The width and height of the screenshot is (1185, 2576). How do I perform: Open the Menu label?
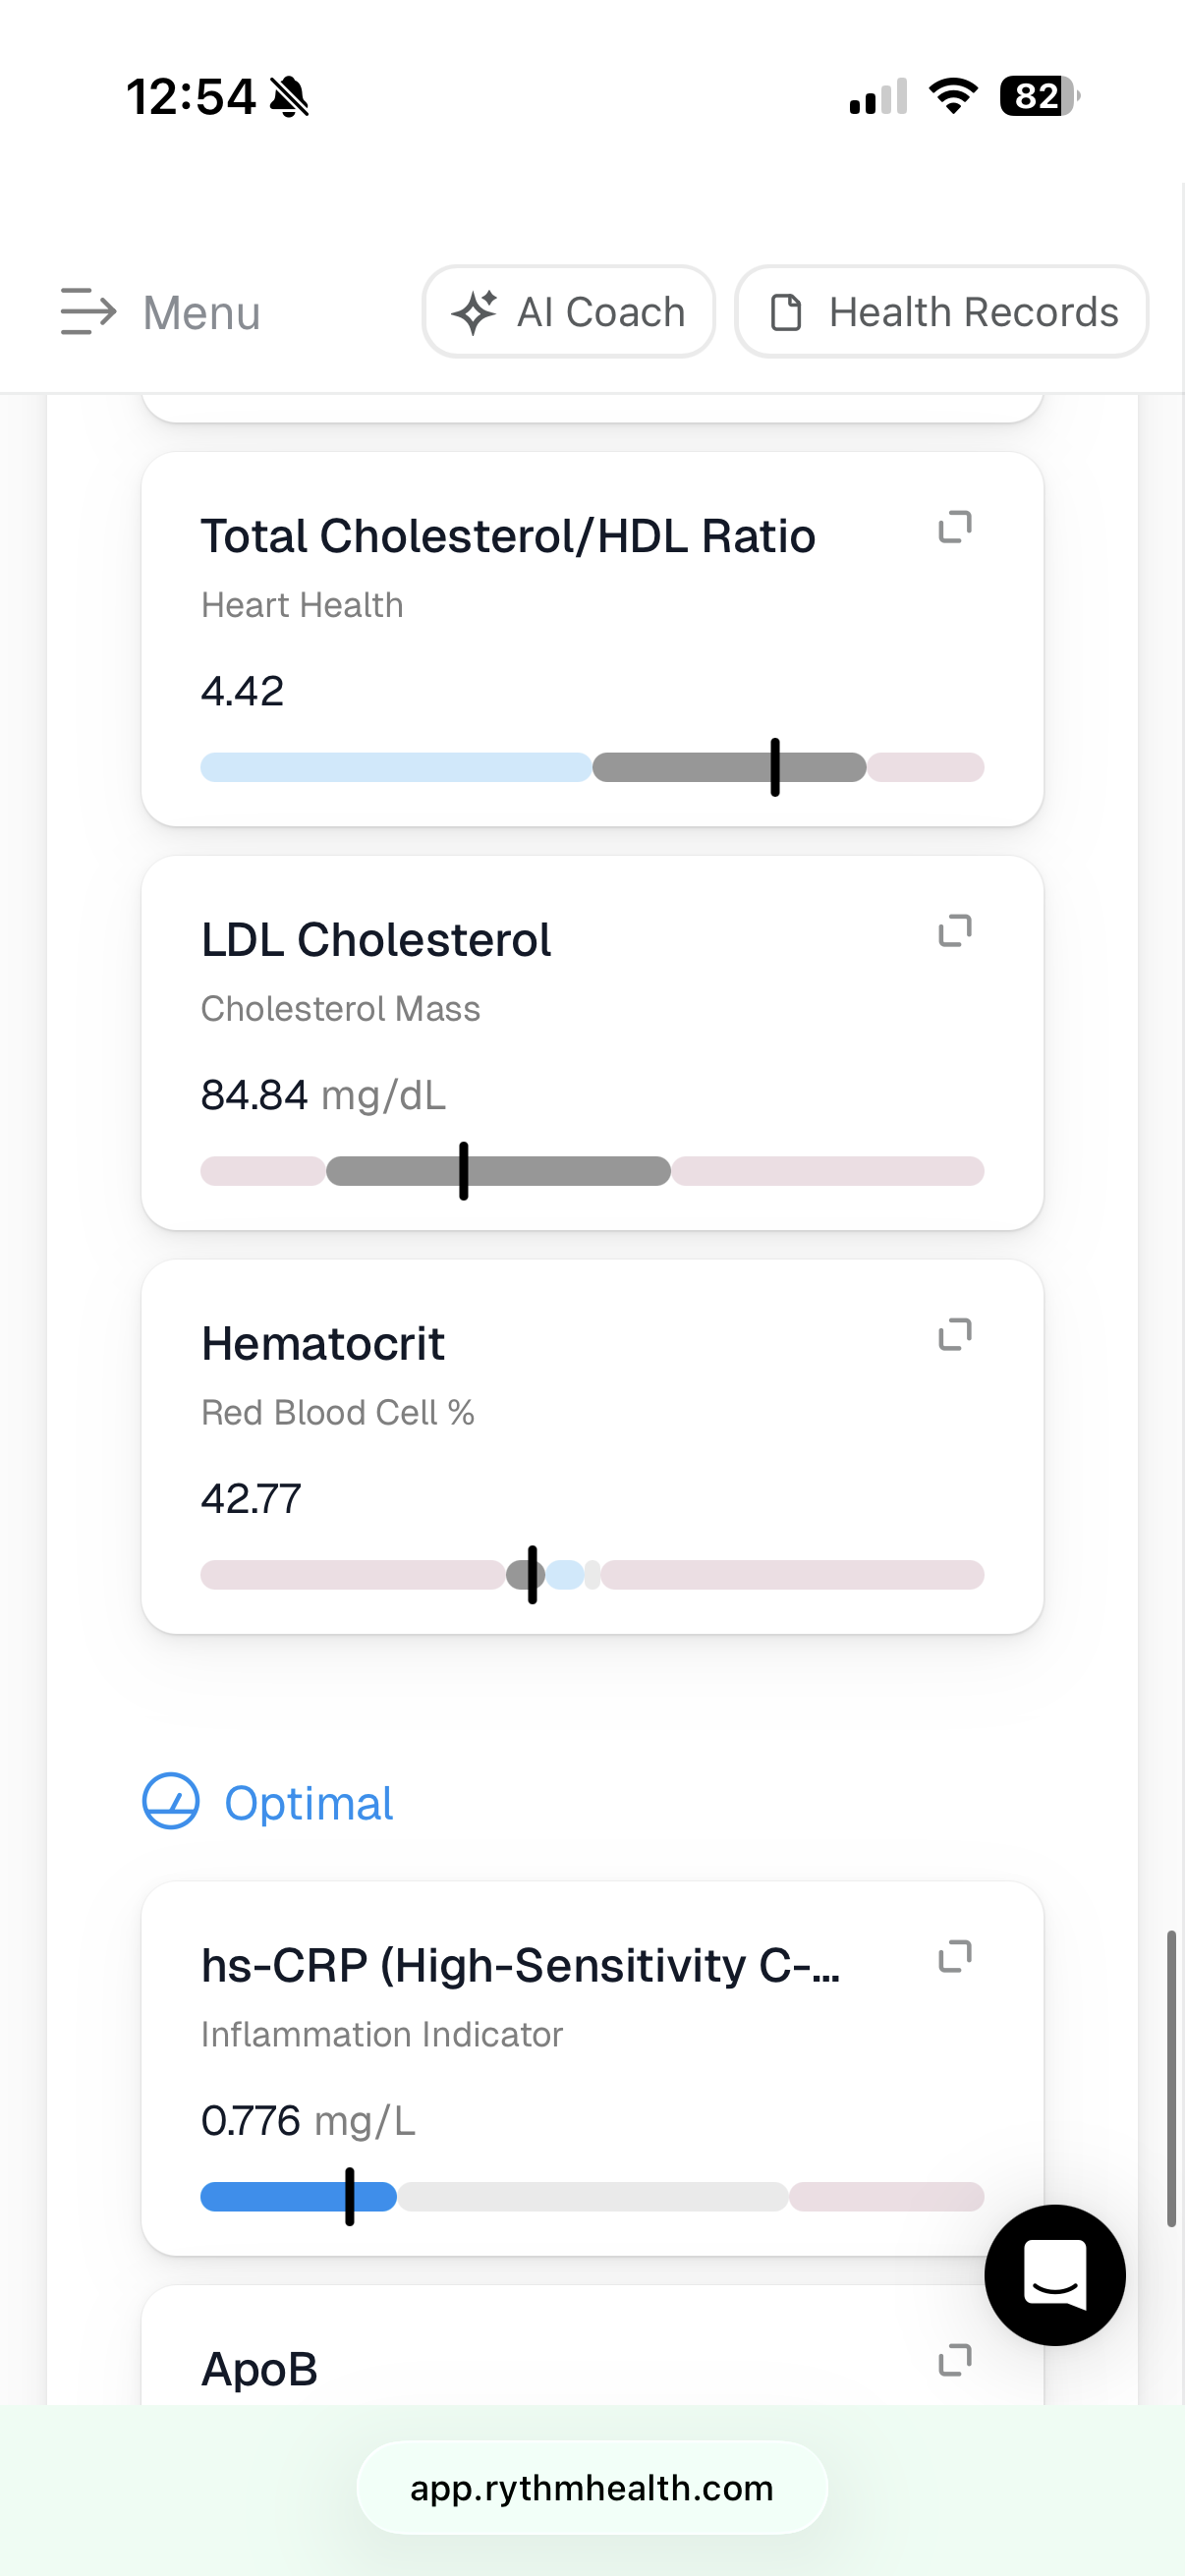(202, 313)
